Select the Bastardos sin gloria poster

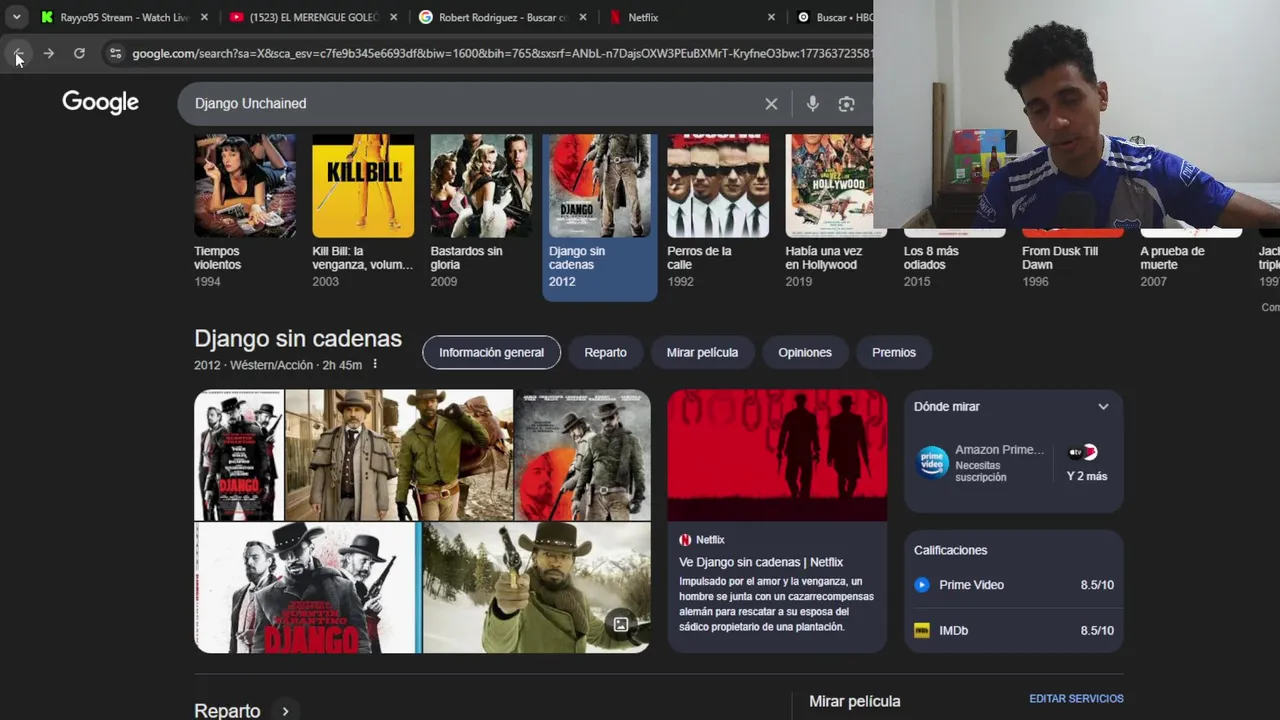pos(481,186)
